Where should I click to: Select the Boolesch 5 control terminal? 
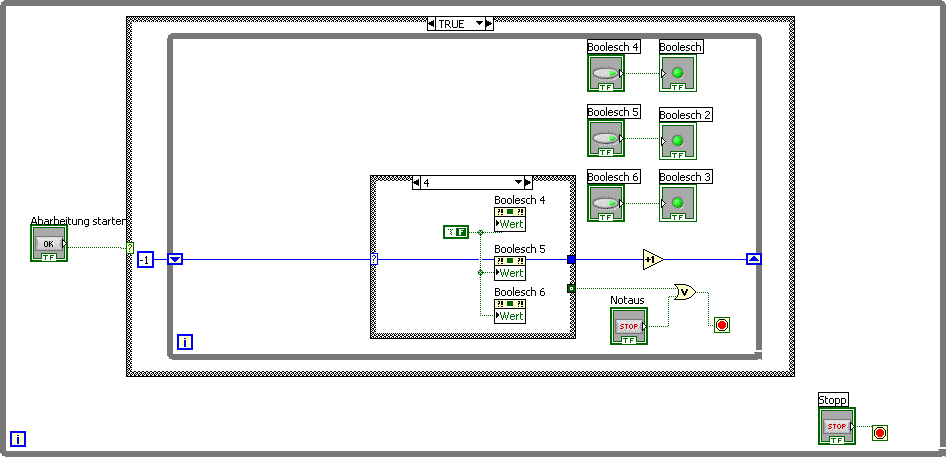click(606, 138)
